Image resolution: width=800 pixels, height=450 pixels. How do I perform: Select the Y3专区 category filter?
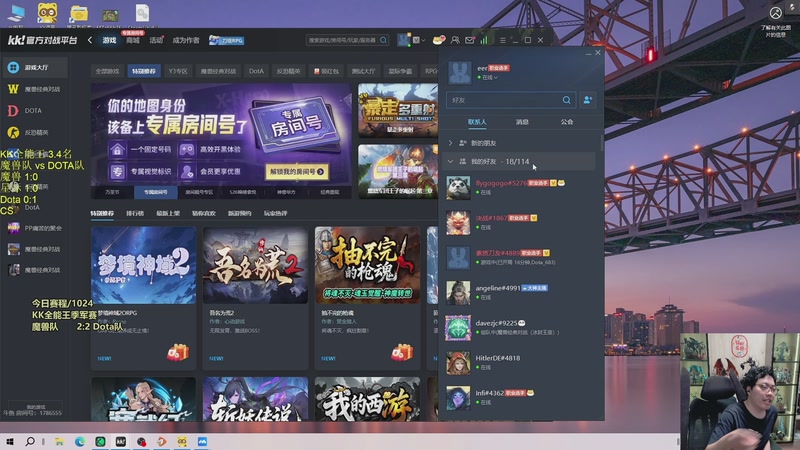pyautogui.click(x=178, y=71)
